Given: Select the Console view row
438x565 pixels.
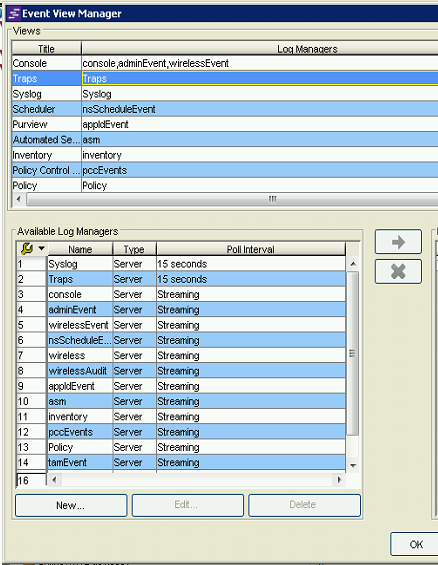Looking at the screenshot, I should pyautogui.click(x=225, y=63).
